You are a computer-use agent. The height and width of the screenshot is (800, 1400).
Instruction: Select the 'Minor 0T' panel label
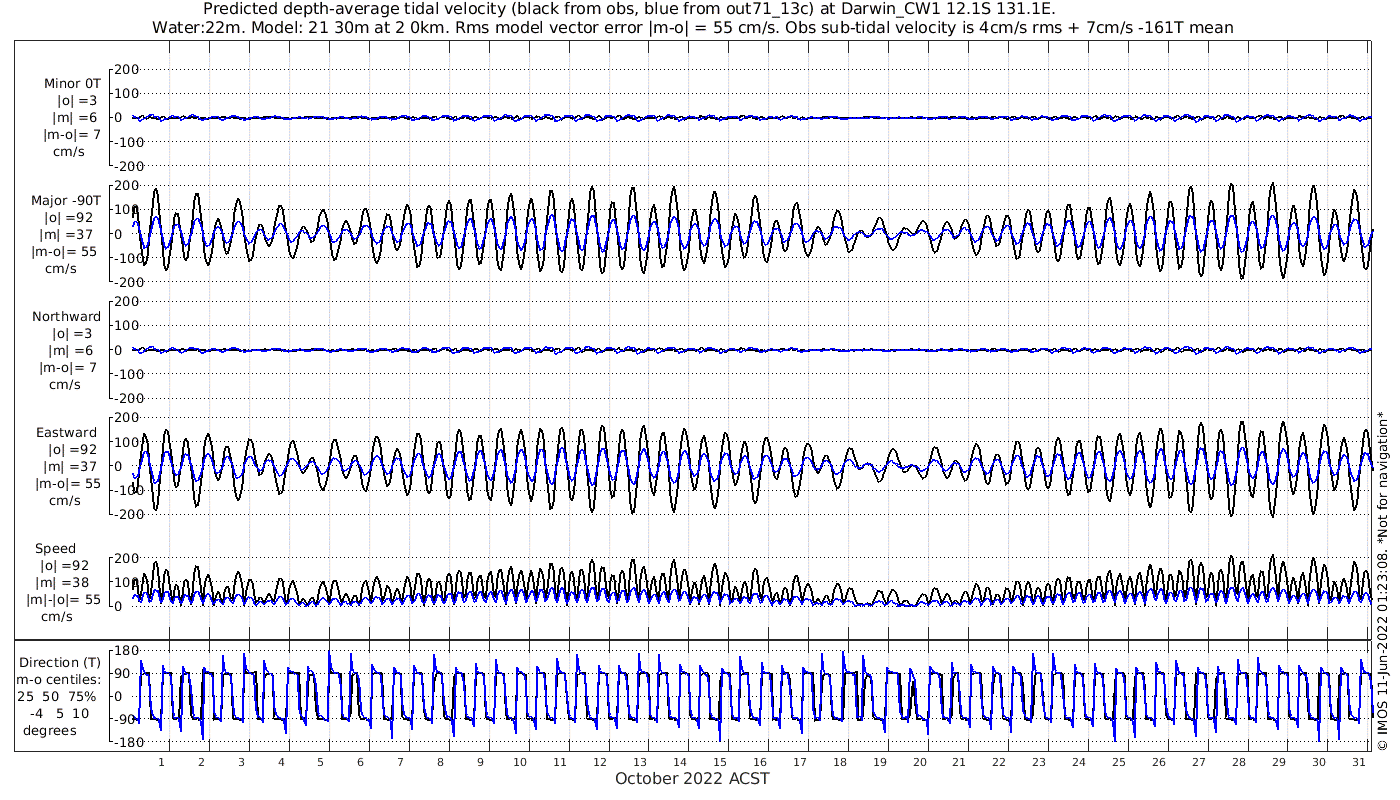[72, 84]
